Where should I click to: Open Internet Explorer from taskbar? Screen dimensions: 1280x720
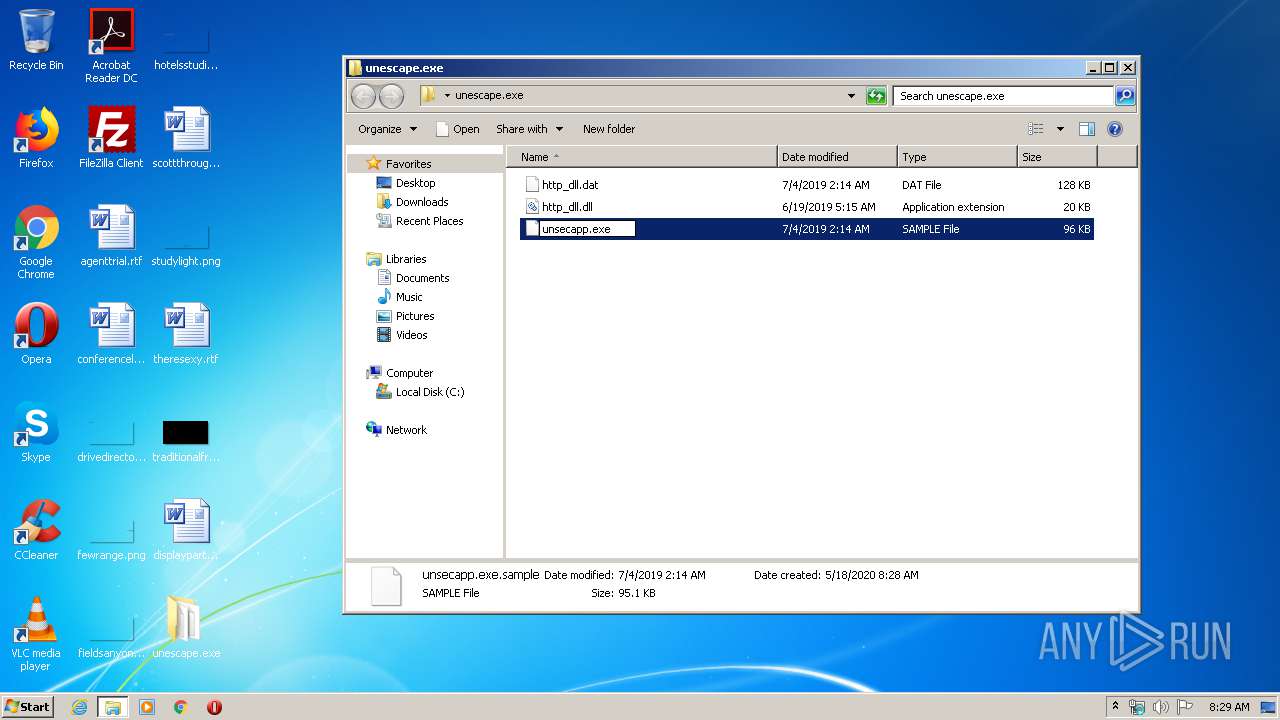click(x=80, y=707)
